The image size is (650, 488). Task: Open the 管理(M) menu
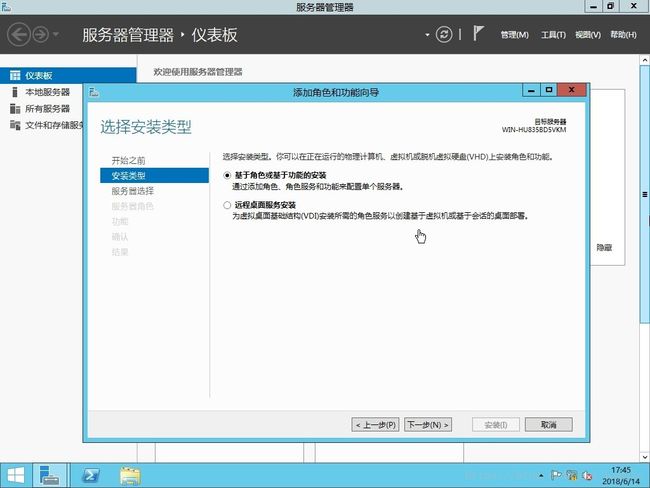pyautogui.click(x=514, y=35)
